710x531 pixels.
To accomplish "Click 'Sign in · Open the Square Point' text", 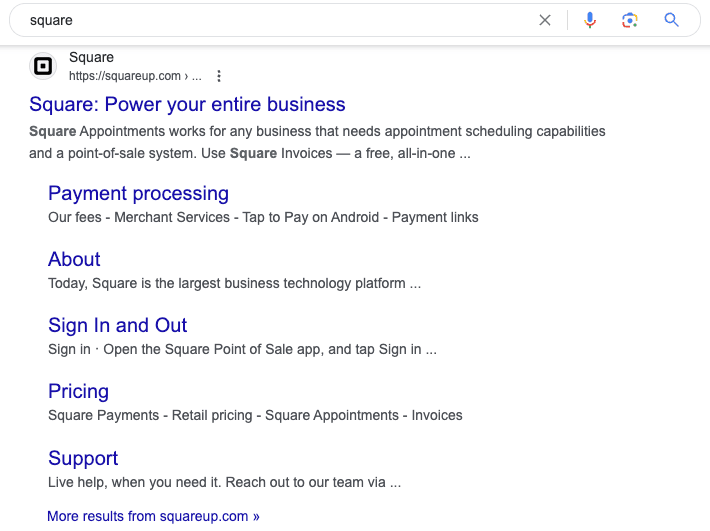I will (242, 349).
